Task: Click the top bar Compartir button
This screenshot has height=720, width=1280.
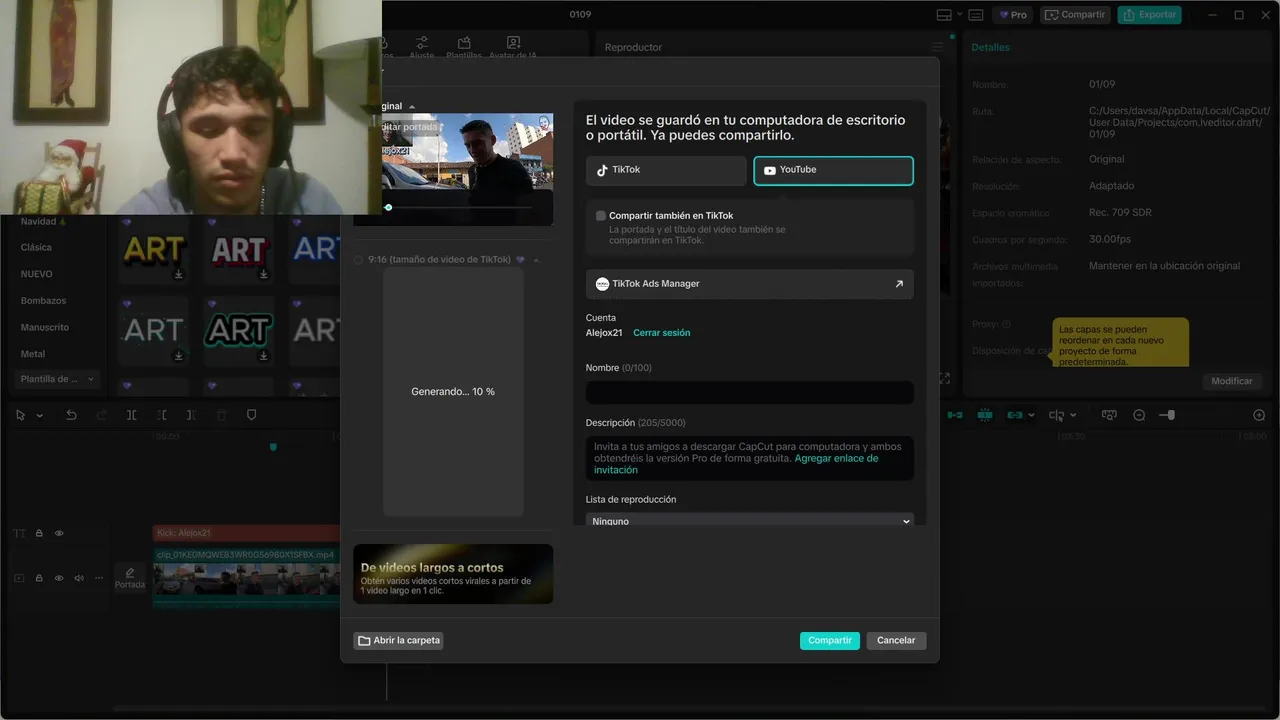Action: tap(1075, 15)
